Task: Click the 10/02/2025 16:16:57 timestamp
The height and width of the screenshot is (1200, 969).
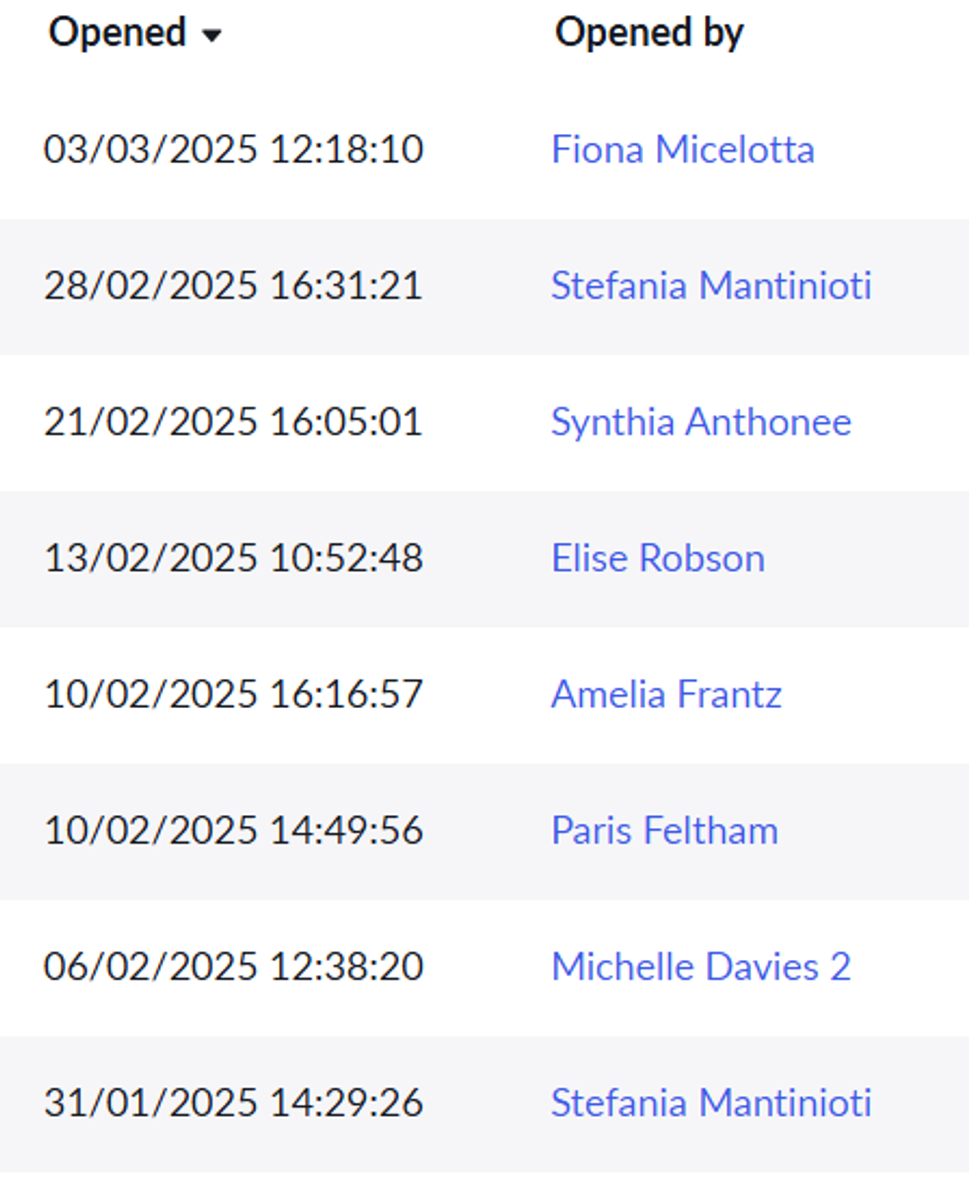Action: pyautogui.click(x=233, y=694)
